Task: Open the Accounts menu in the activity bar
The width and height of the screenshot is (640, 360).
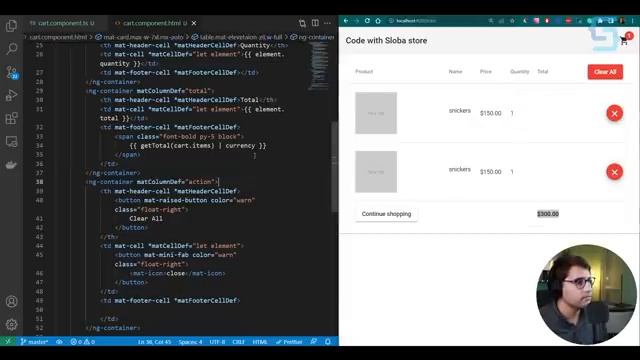Action: (11, 302)
